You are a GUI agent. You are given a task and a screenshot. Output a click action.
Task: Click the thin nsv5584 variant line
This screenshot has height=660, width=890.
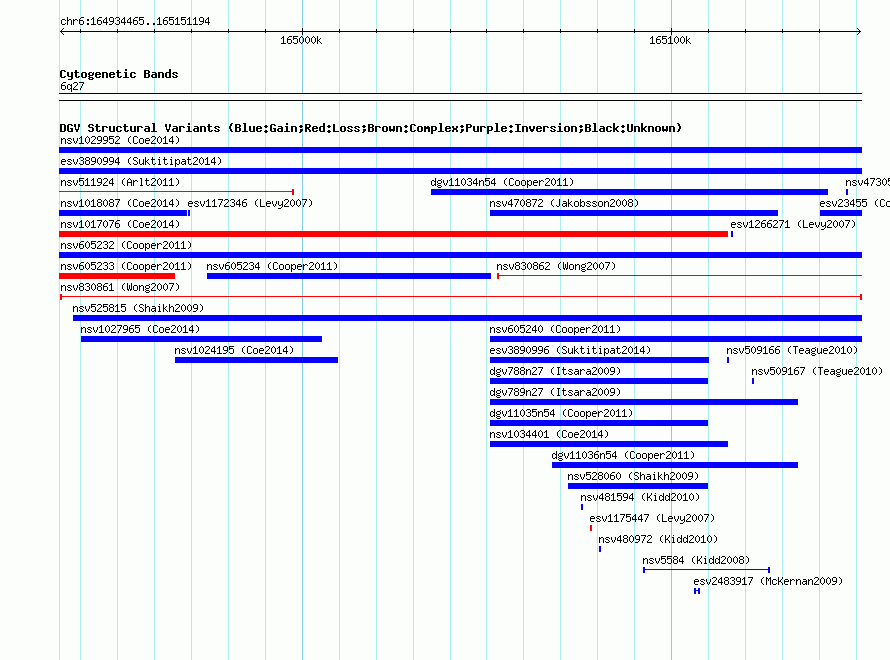pos(707,570)
